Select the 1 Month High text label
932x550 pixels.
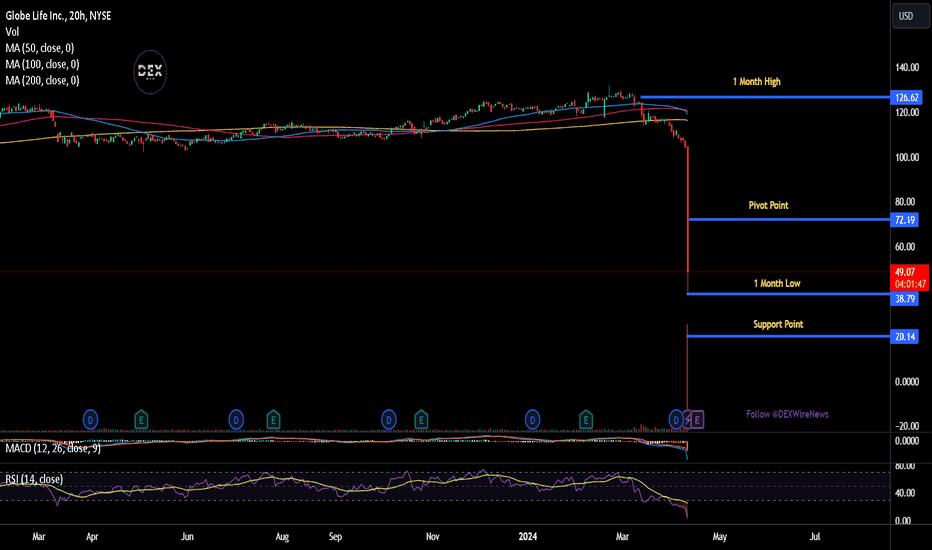click(757, 81)
